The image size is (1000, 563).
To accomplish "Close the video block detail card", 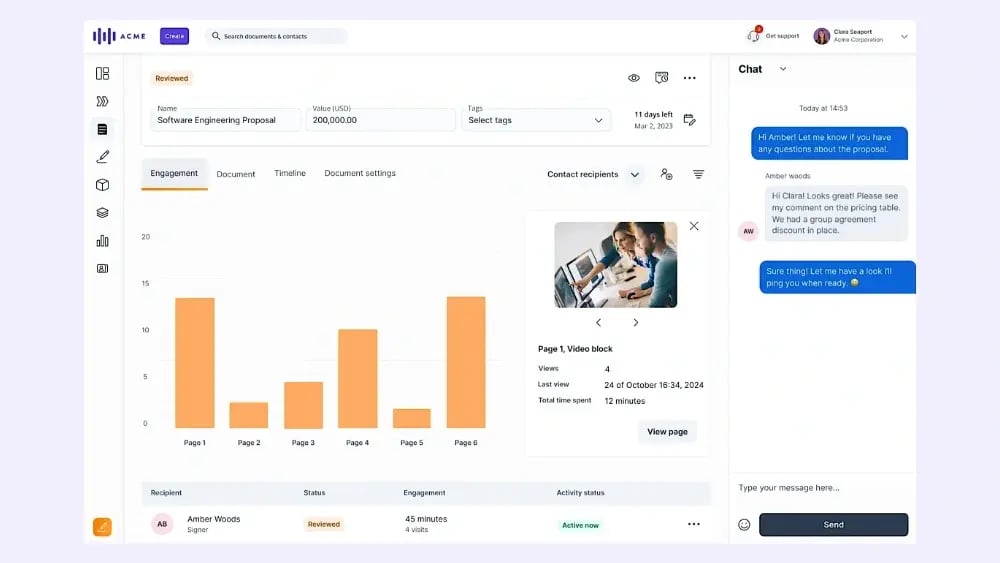I will [x=694, y=226].
